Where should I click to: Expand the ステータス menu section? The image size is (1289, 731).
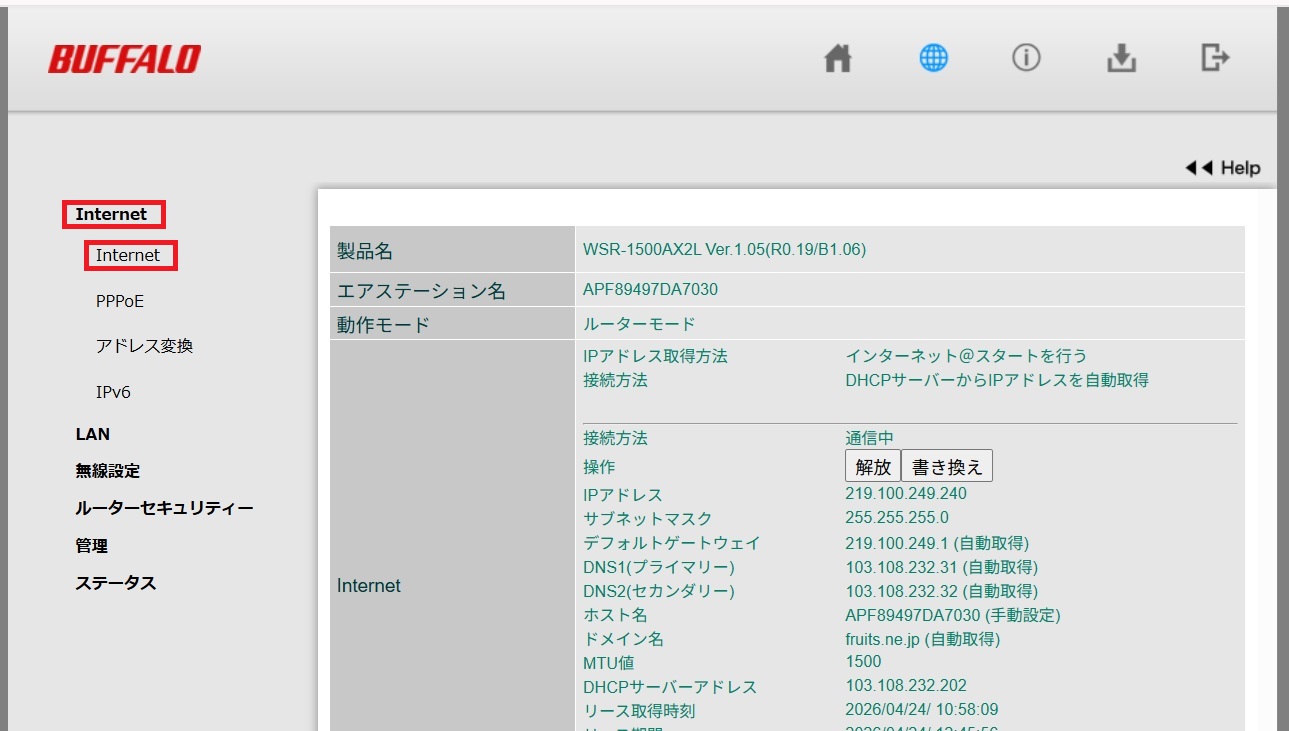pyautogui.click(x=116, y=583)
